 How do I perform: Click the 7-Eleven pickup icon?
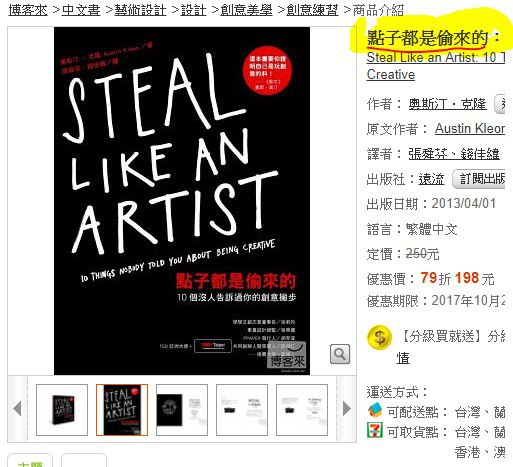point(375,430)
